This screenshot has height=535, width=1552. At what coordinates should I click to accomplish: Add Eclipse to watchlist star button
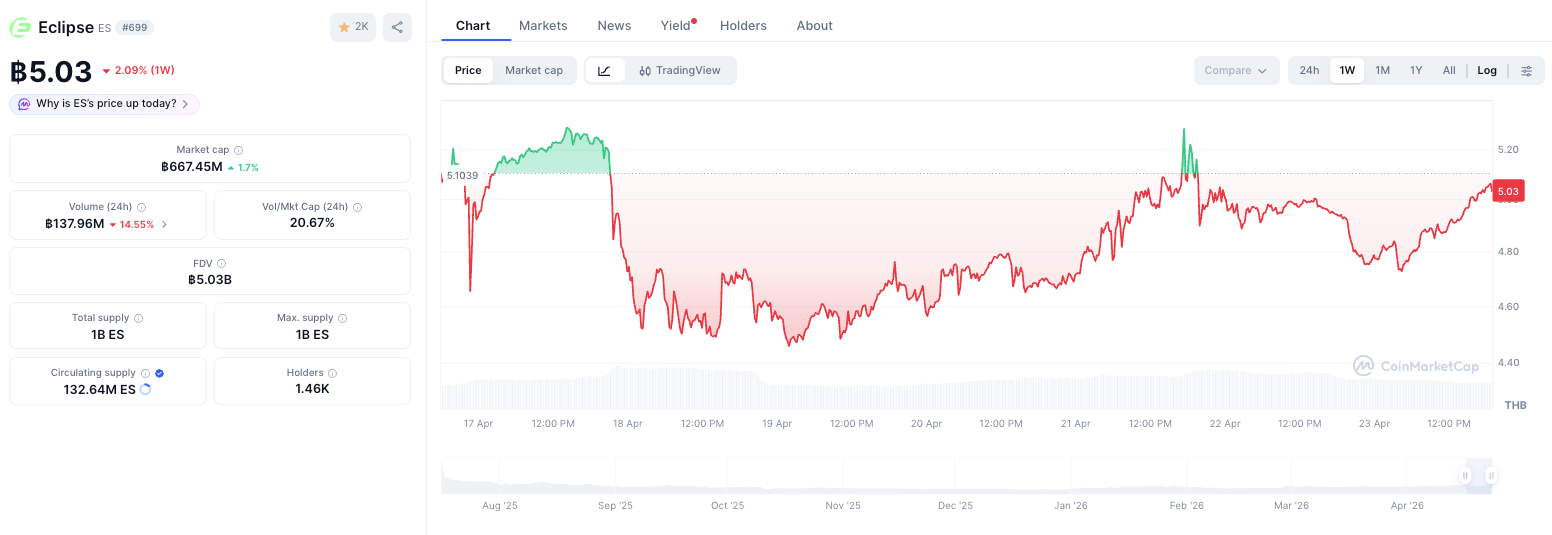(353, 27)
